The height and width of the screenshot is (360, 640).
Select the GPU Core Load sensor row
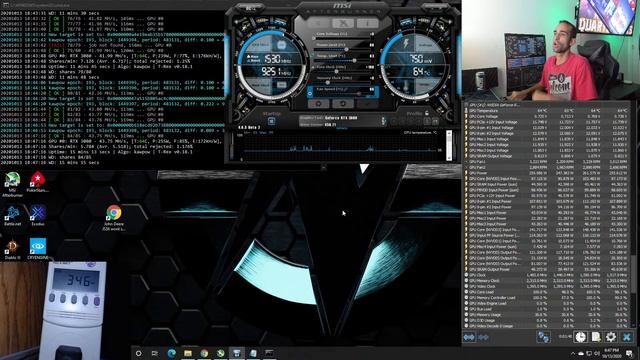click(x=547, y=292)
